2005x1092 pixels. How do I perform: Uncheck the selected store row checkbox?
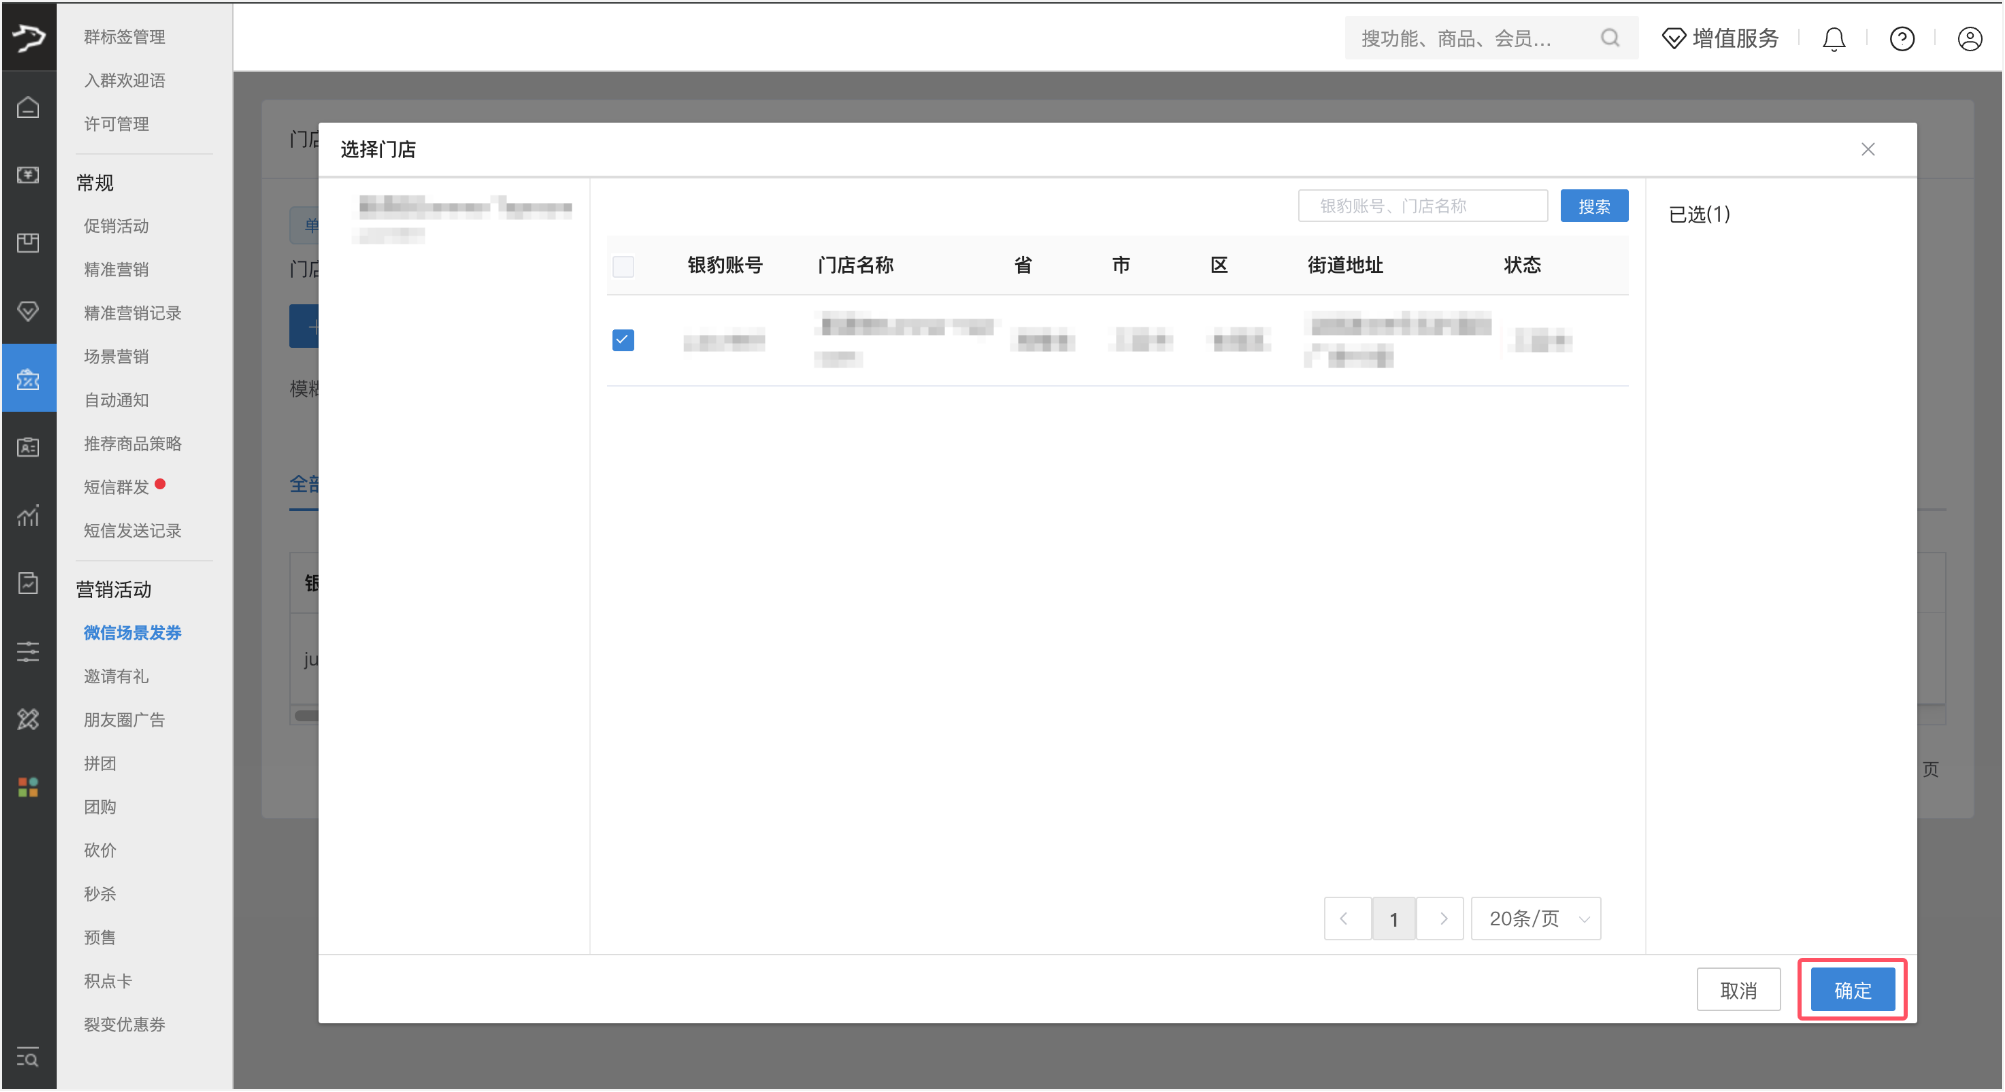623,340
